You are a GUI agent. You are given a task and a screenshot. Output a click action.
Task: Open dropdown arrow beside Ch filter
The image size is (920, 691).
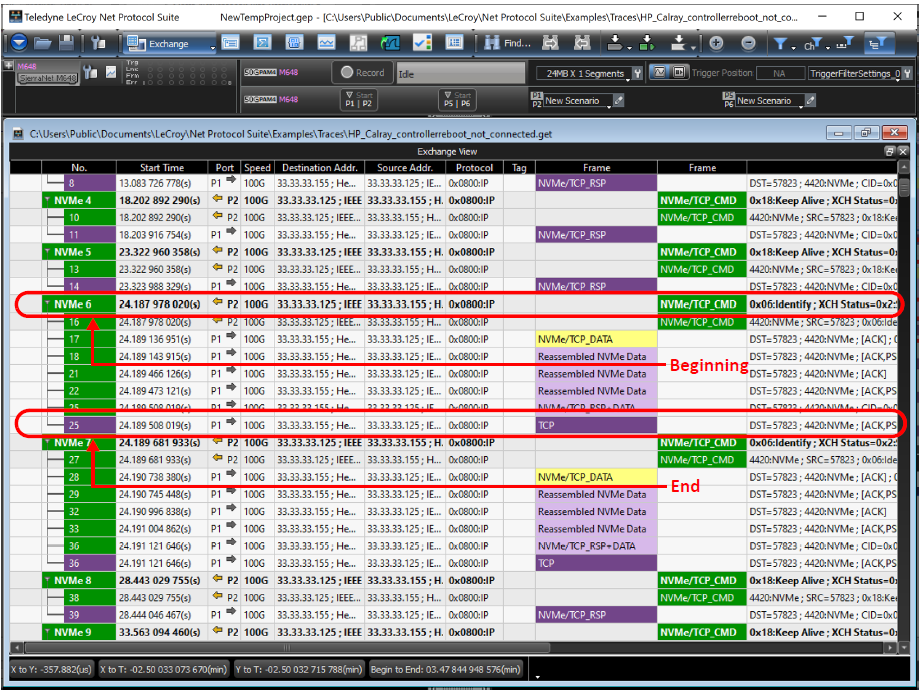coord(827,47)
